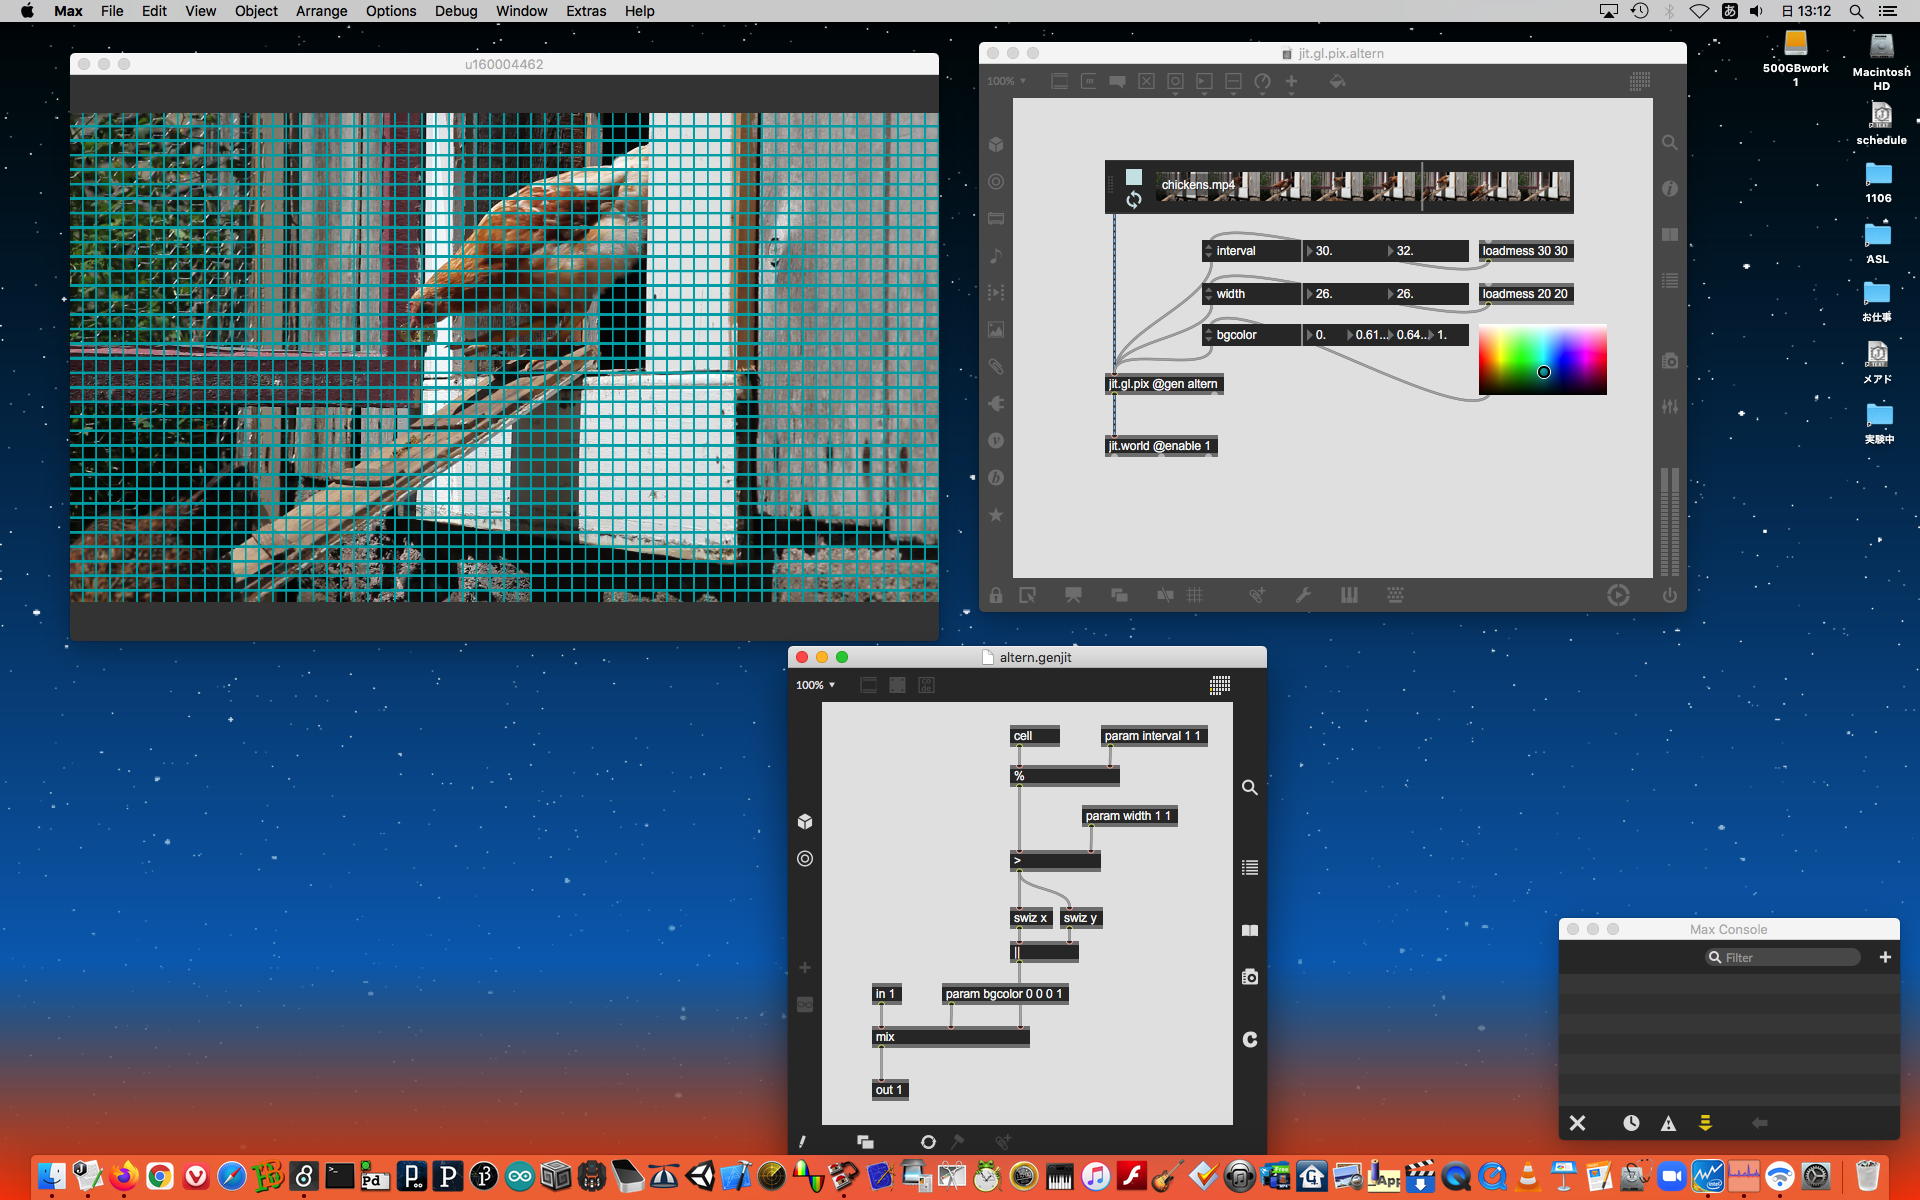Open the Extras menu
The height and width of the screenshot is (1200, 1920).
click(585, 11)
